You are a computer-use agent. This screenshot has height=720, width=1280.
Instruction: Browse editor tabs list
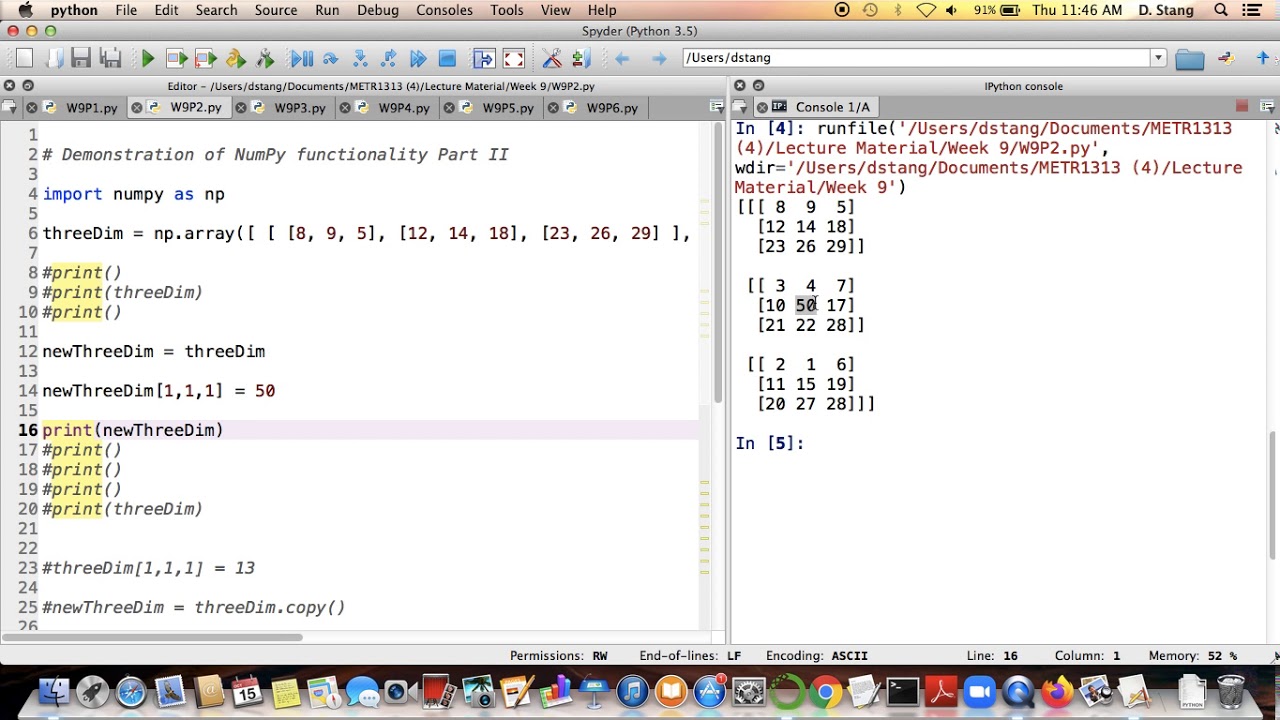click(9, 106)
